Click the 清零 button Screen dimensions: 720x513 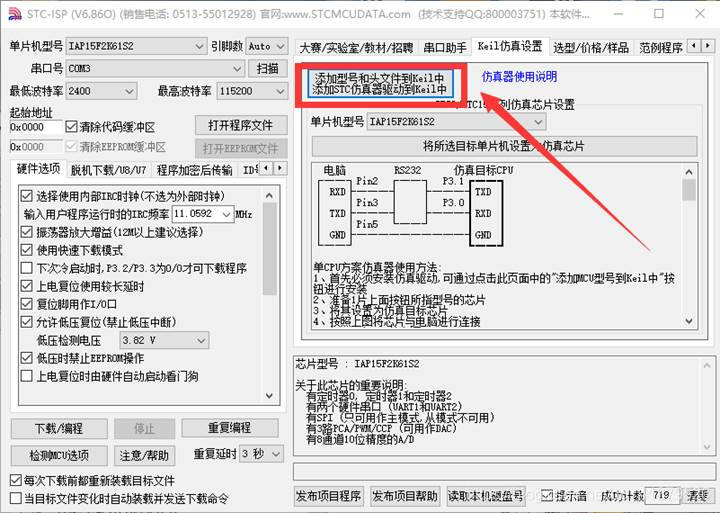pyautogui.click(x=697, y=496)
